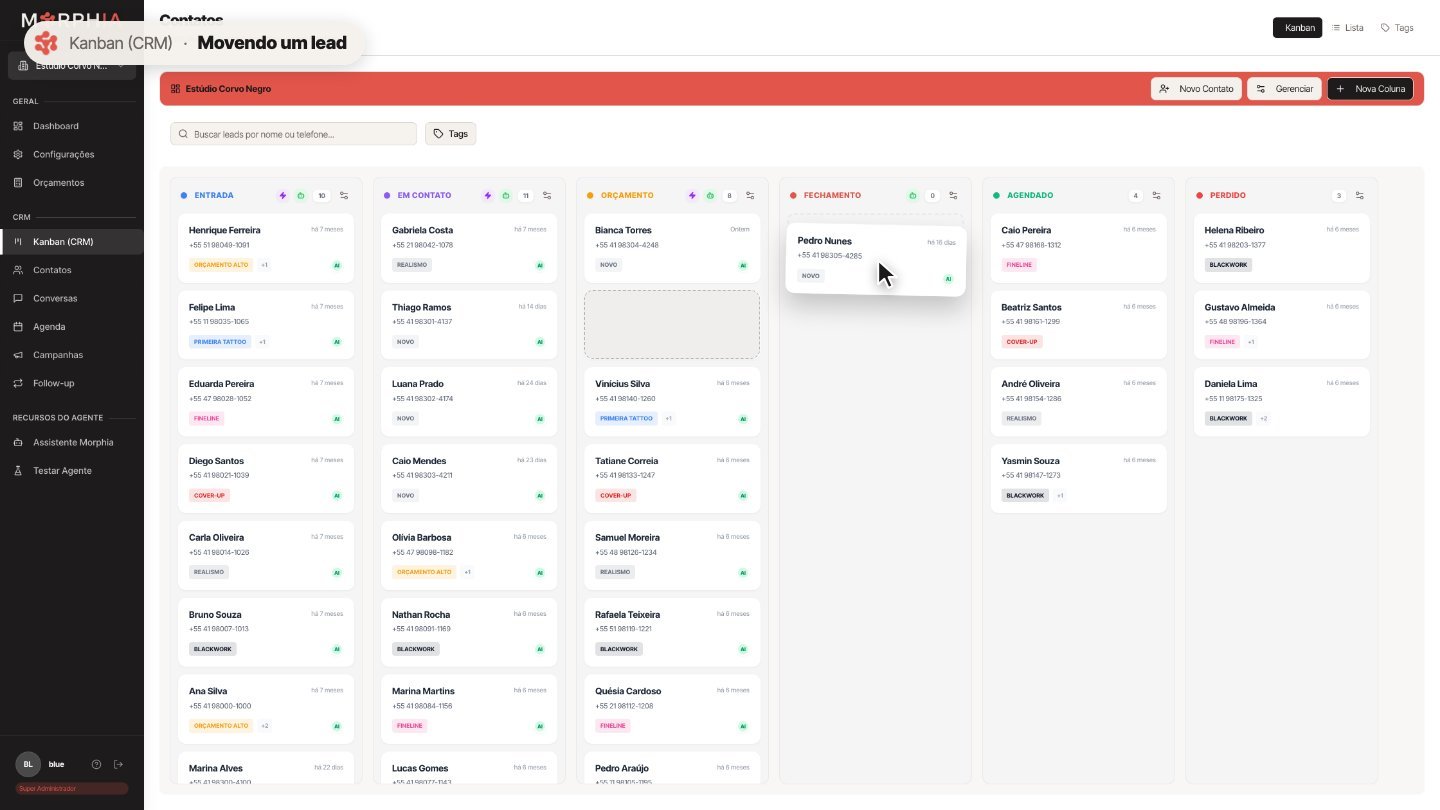Click the logout icon beside blue
The width and height of the screenshot is (1440, 810).
pyautogui.click(x=118, y=764)
